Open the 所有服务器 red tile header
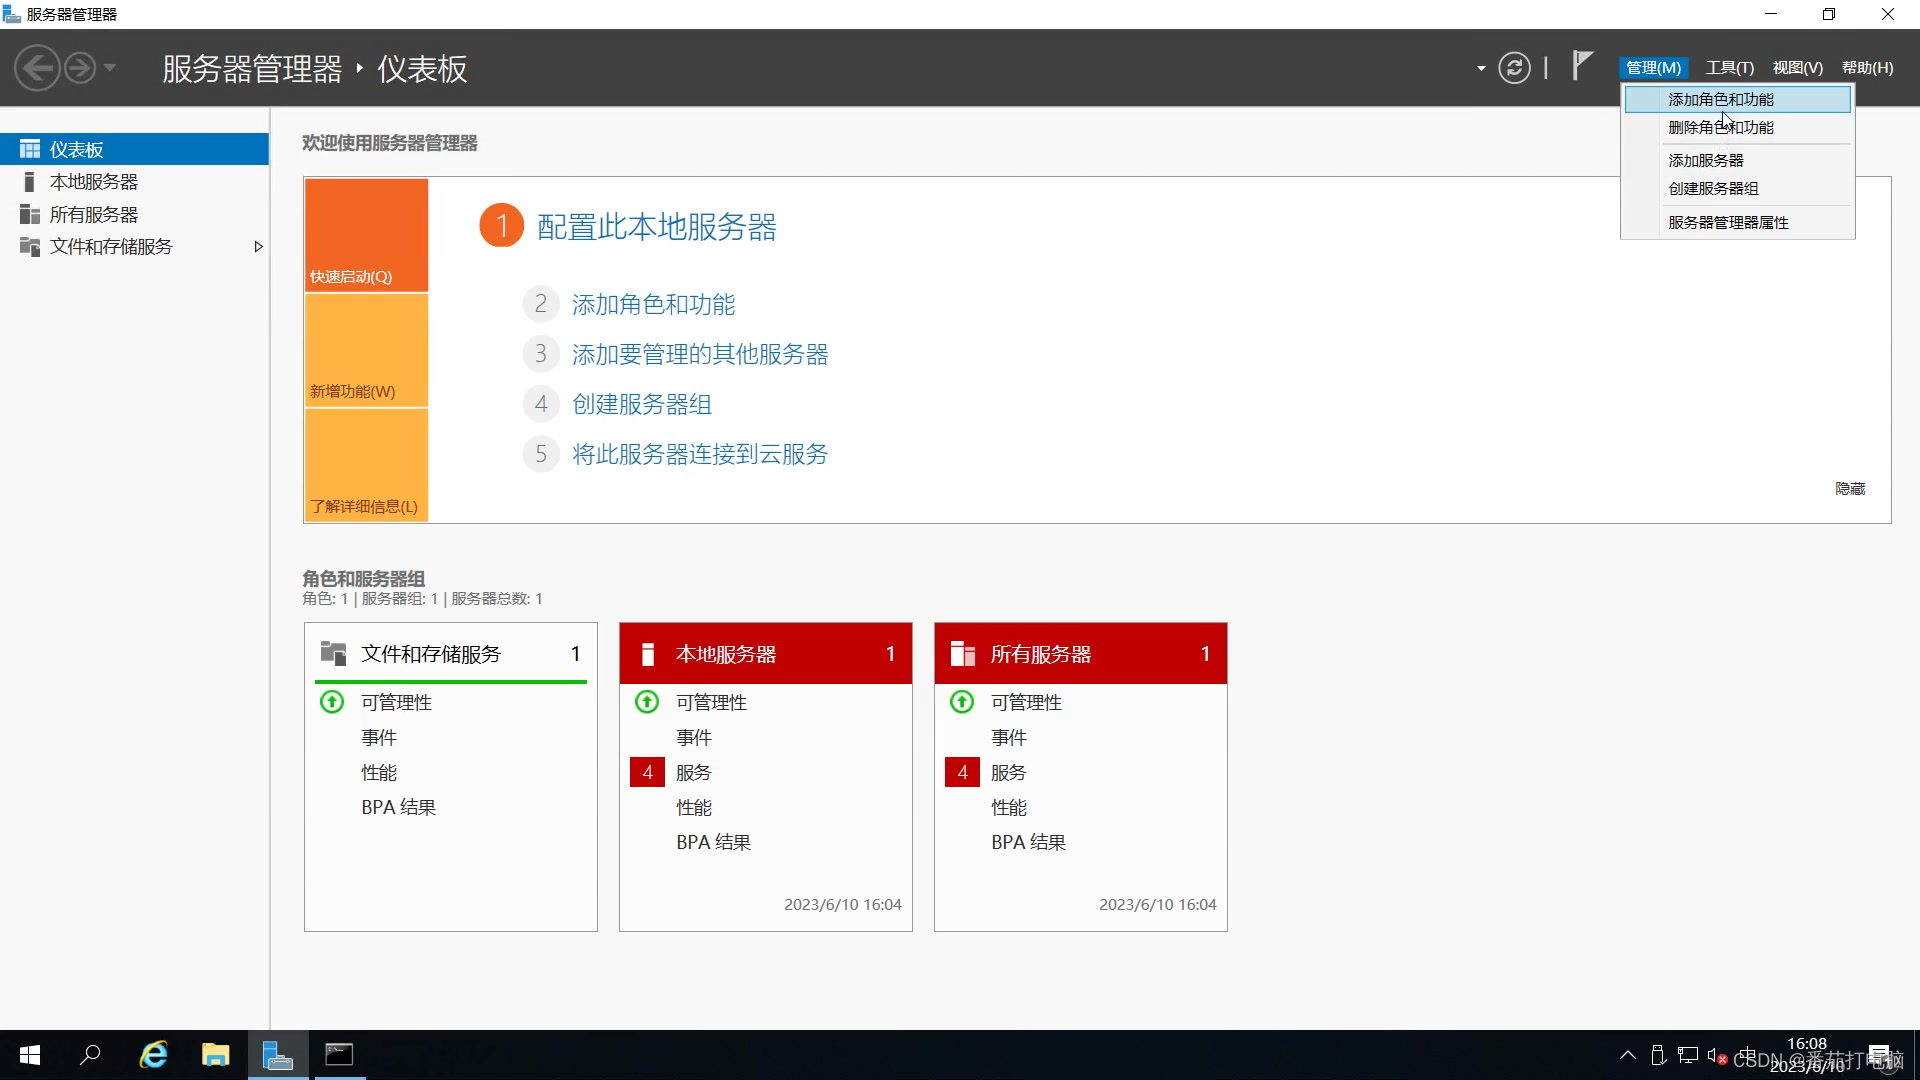 point(1081,653)
